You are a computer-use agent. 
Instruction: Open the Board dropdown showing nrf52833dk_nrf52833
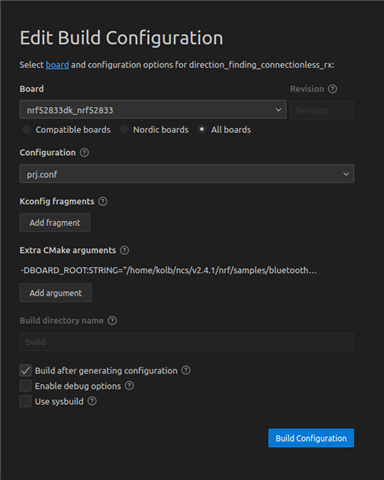tap(153, 110)
